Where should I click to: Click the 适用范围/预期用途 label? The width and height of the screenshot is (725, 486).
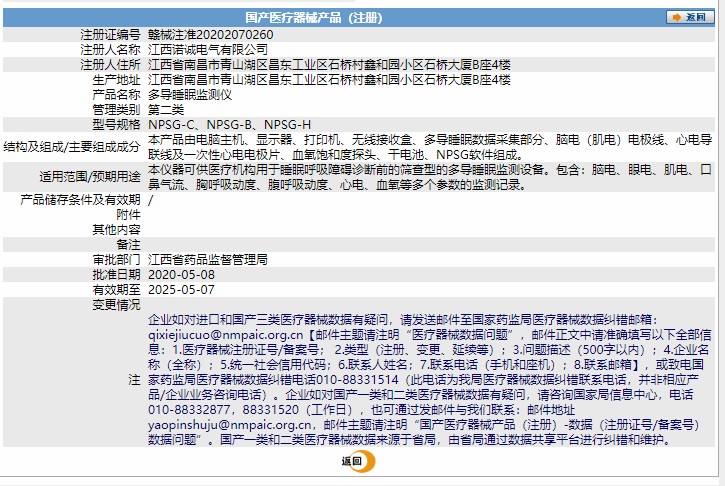[90, 177]
